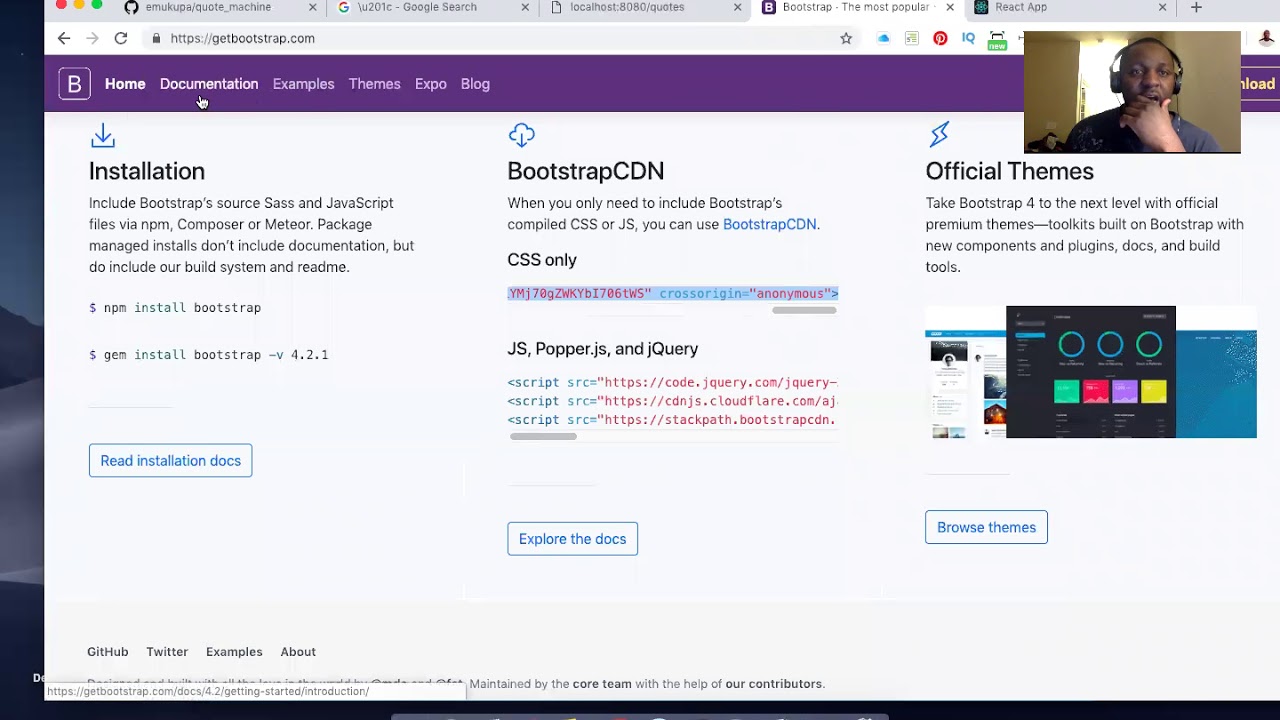Click the address bar URL
This screenshot has width=1280, height=720.
click(x=242, y=38)
